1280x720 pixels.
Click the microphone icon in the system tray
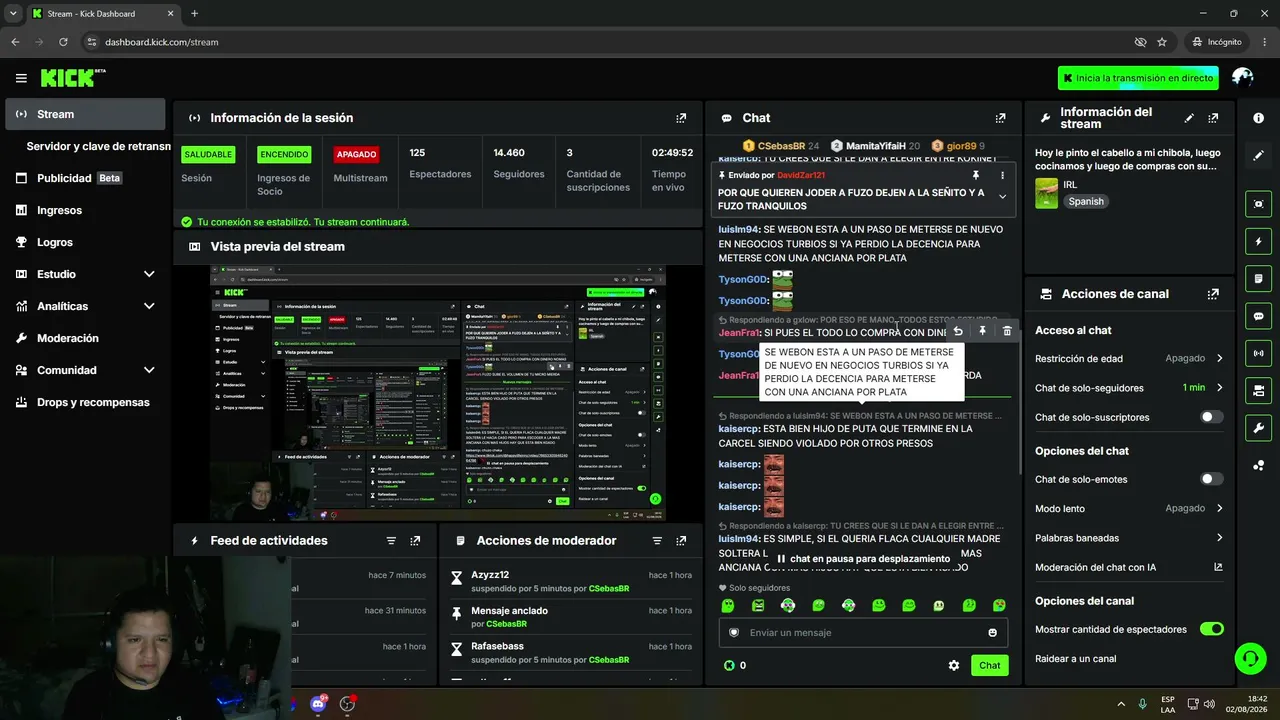coord(1142,703)
